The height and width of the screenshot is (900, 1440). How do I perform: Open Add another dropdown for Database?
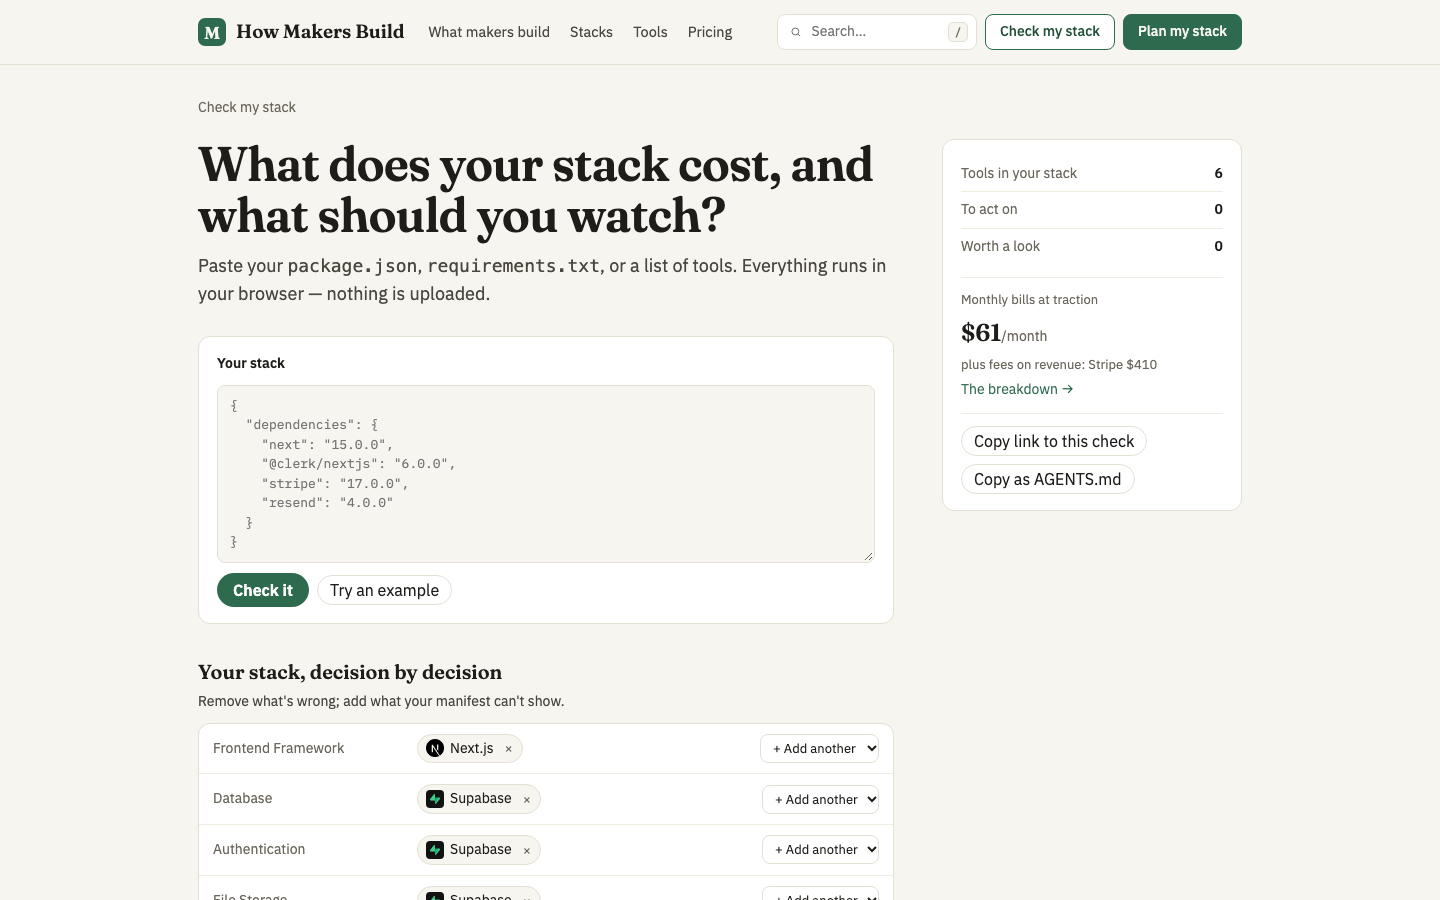(x=821, y=799)
